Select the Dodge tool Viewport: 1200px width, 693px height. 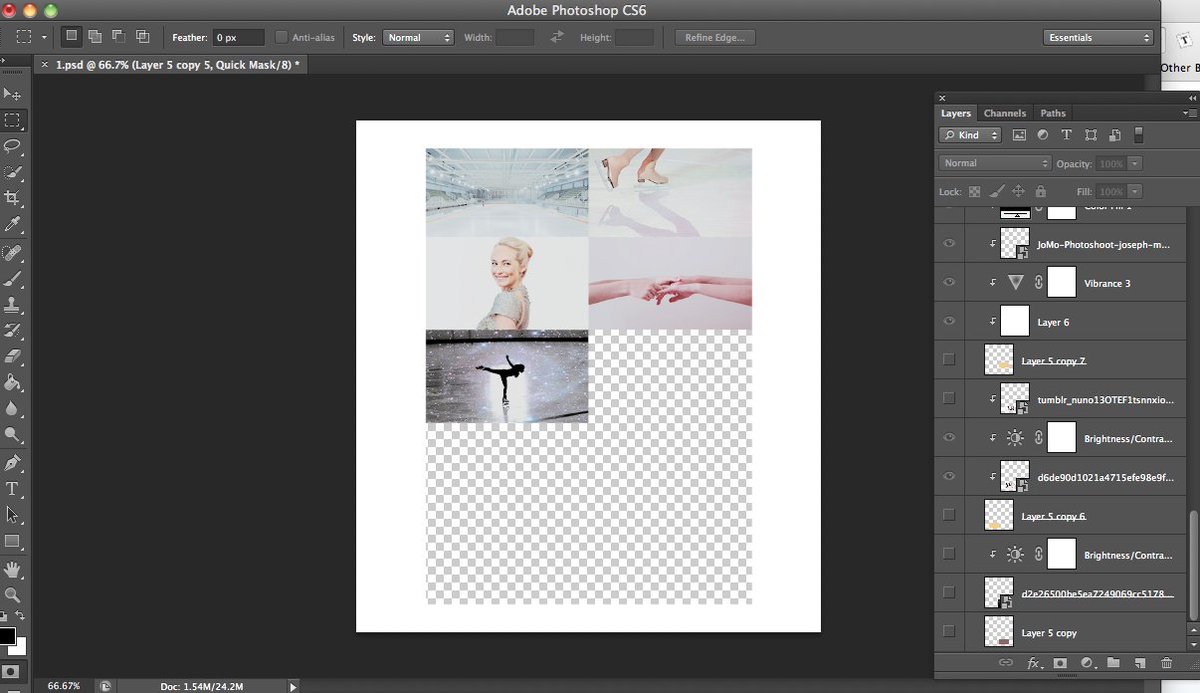tap(13, 434)
